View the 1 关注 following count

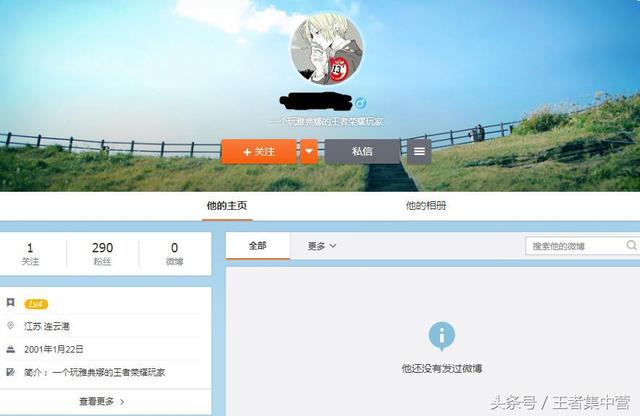[30, 253]
